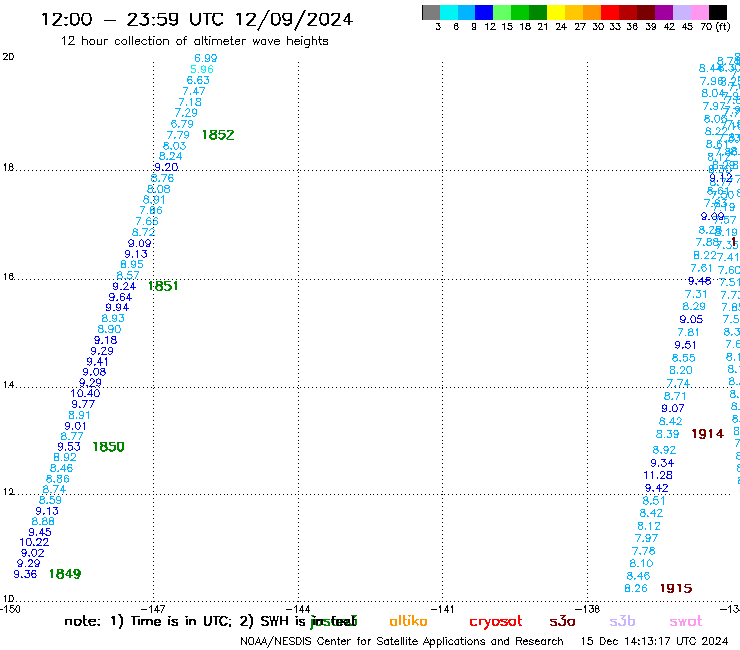
Task: Click the bright red legend swatch
Action: 610,12
